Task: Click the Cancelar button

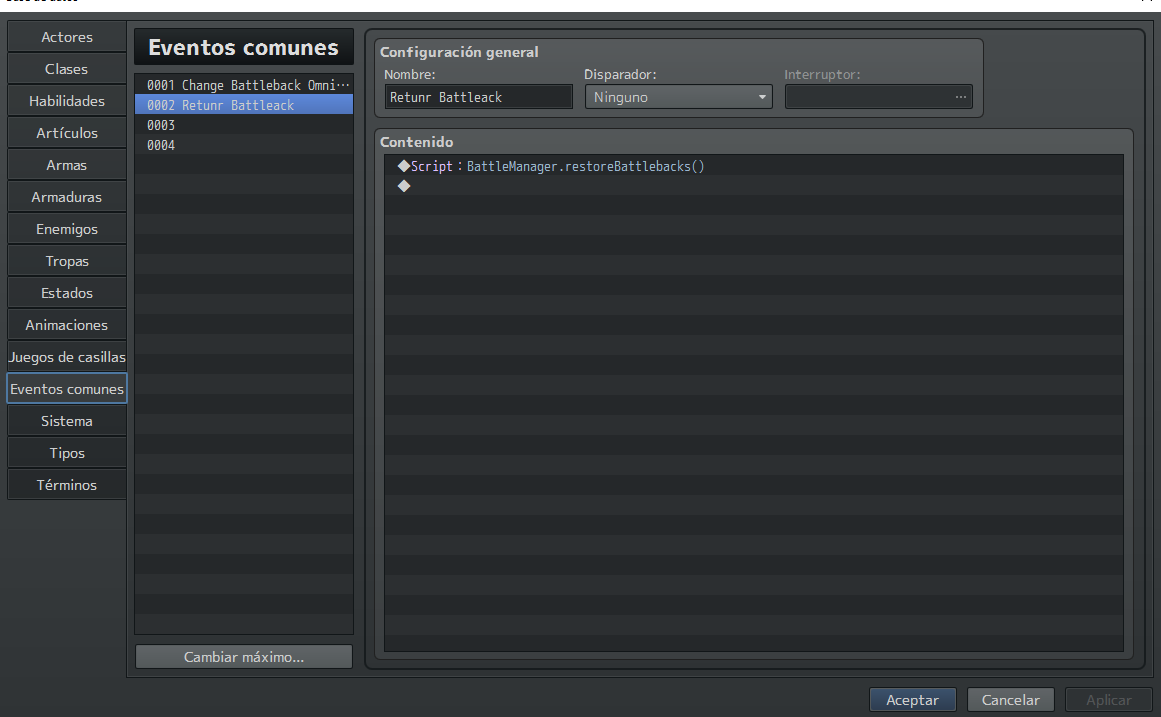Action: 1010,700
